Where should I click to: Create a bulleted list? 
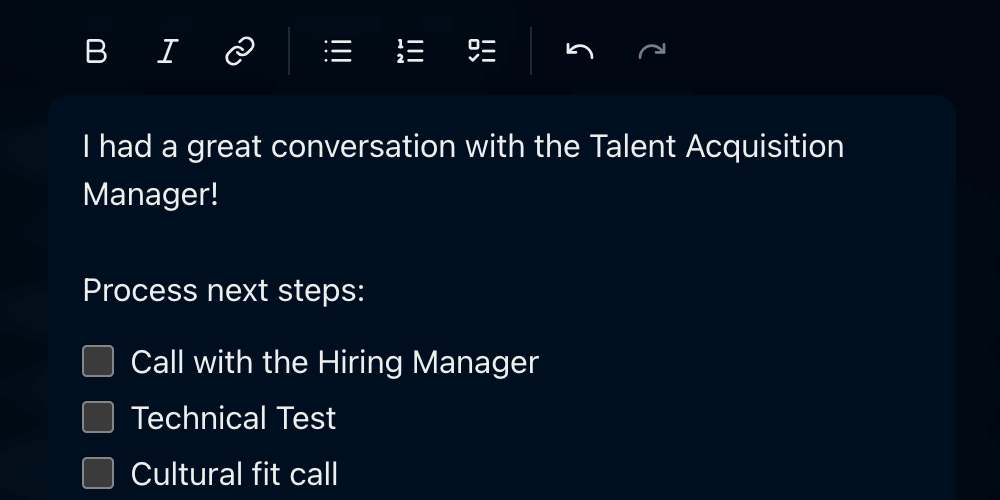pos(338,51)
